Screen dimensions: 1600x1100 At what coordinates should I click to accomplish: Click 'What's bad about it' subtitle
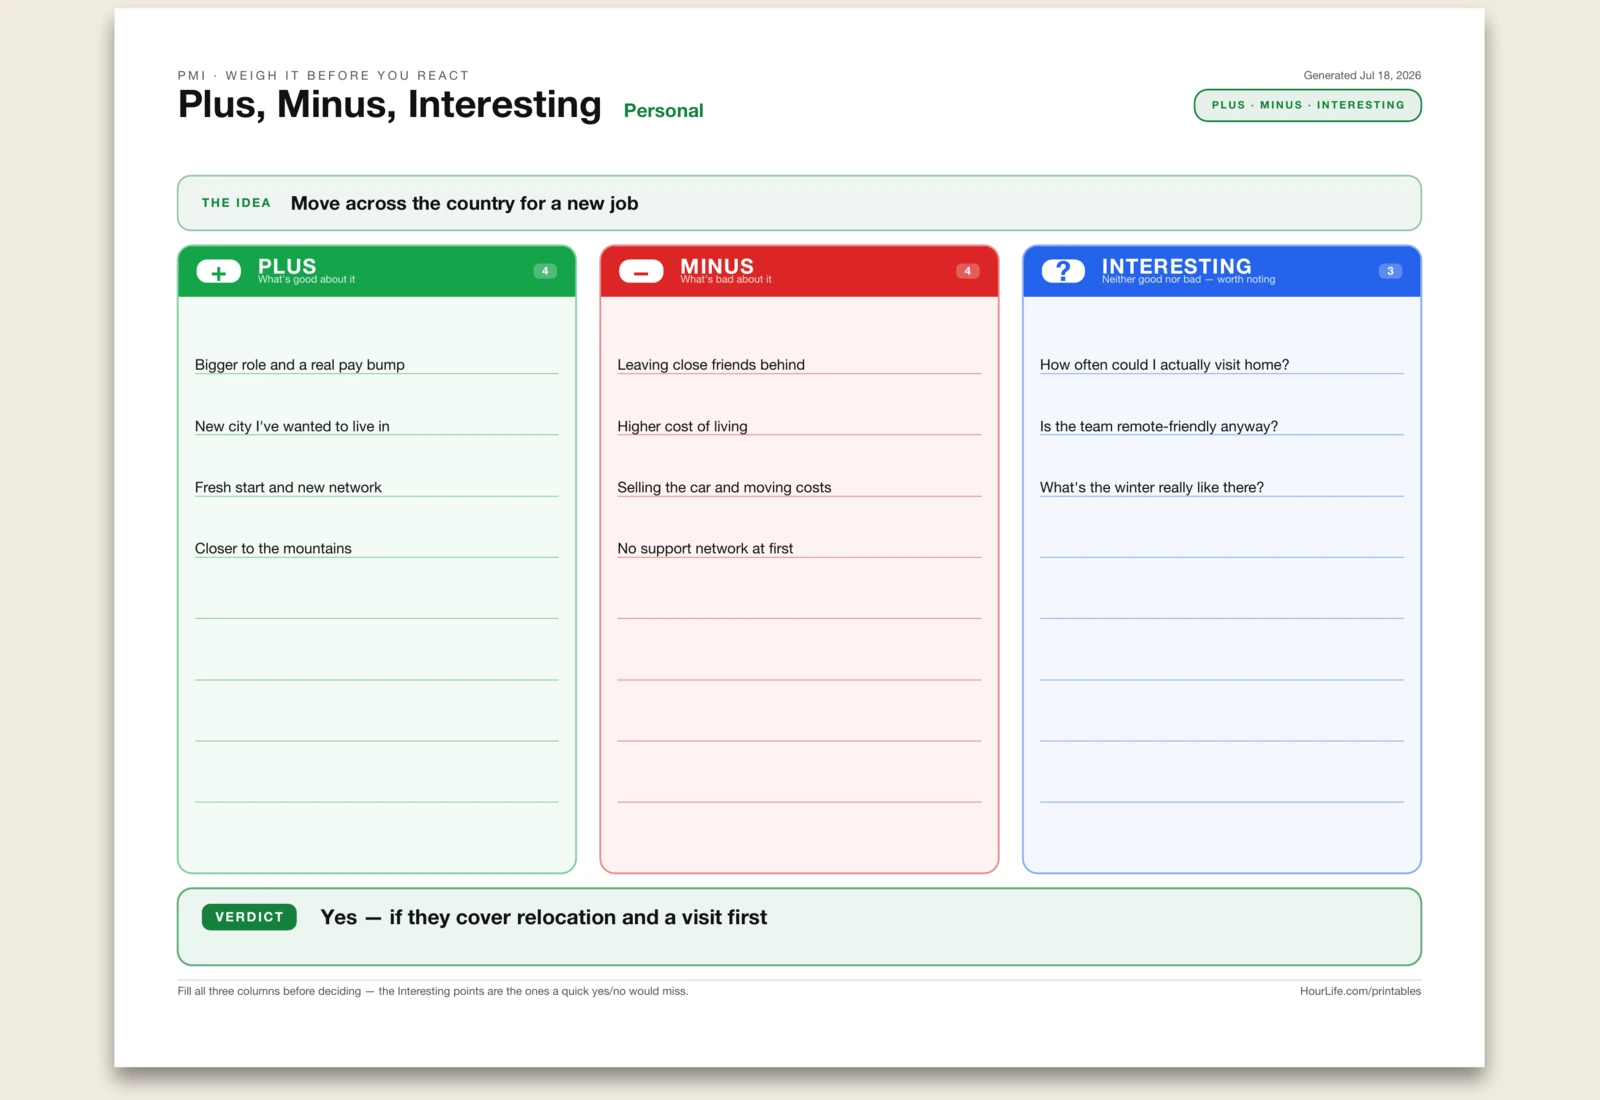[726, 279]
